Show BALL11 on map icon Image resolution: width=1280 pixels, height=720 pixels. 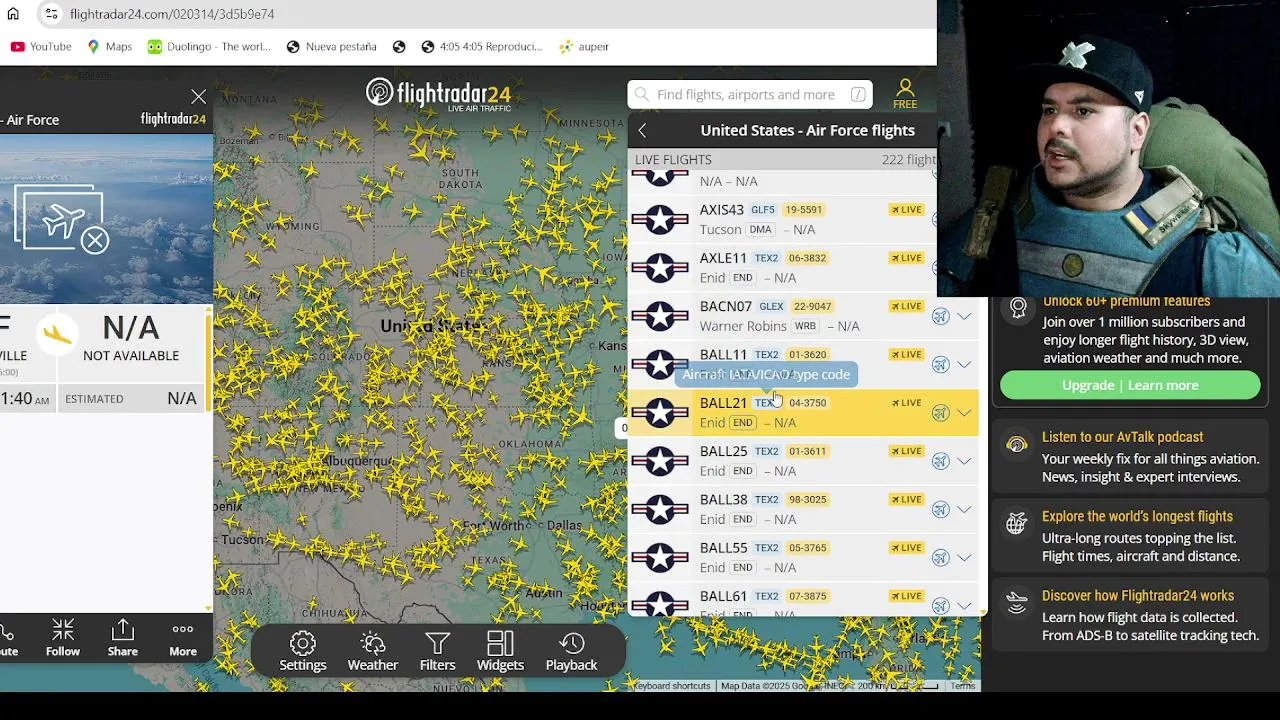pyautogui.click(x=940, y=364)
